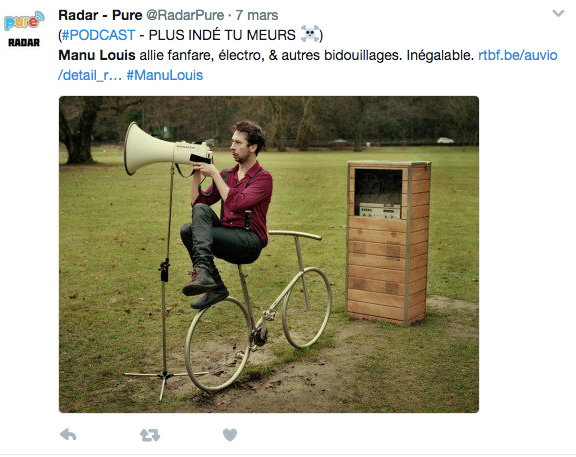This screenshot has width=576, height=457.
Task: Open the #ManuLouis hashtag
Action: [x=165, y=75]
